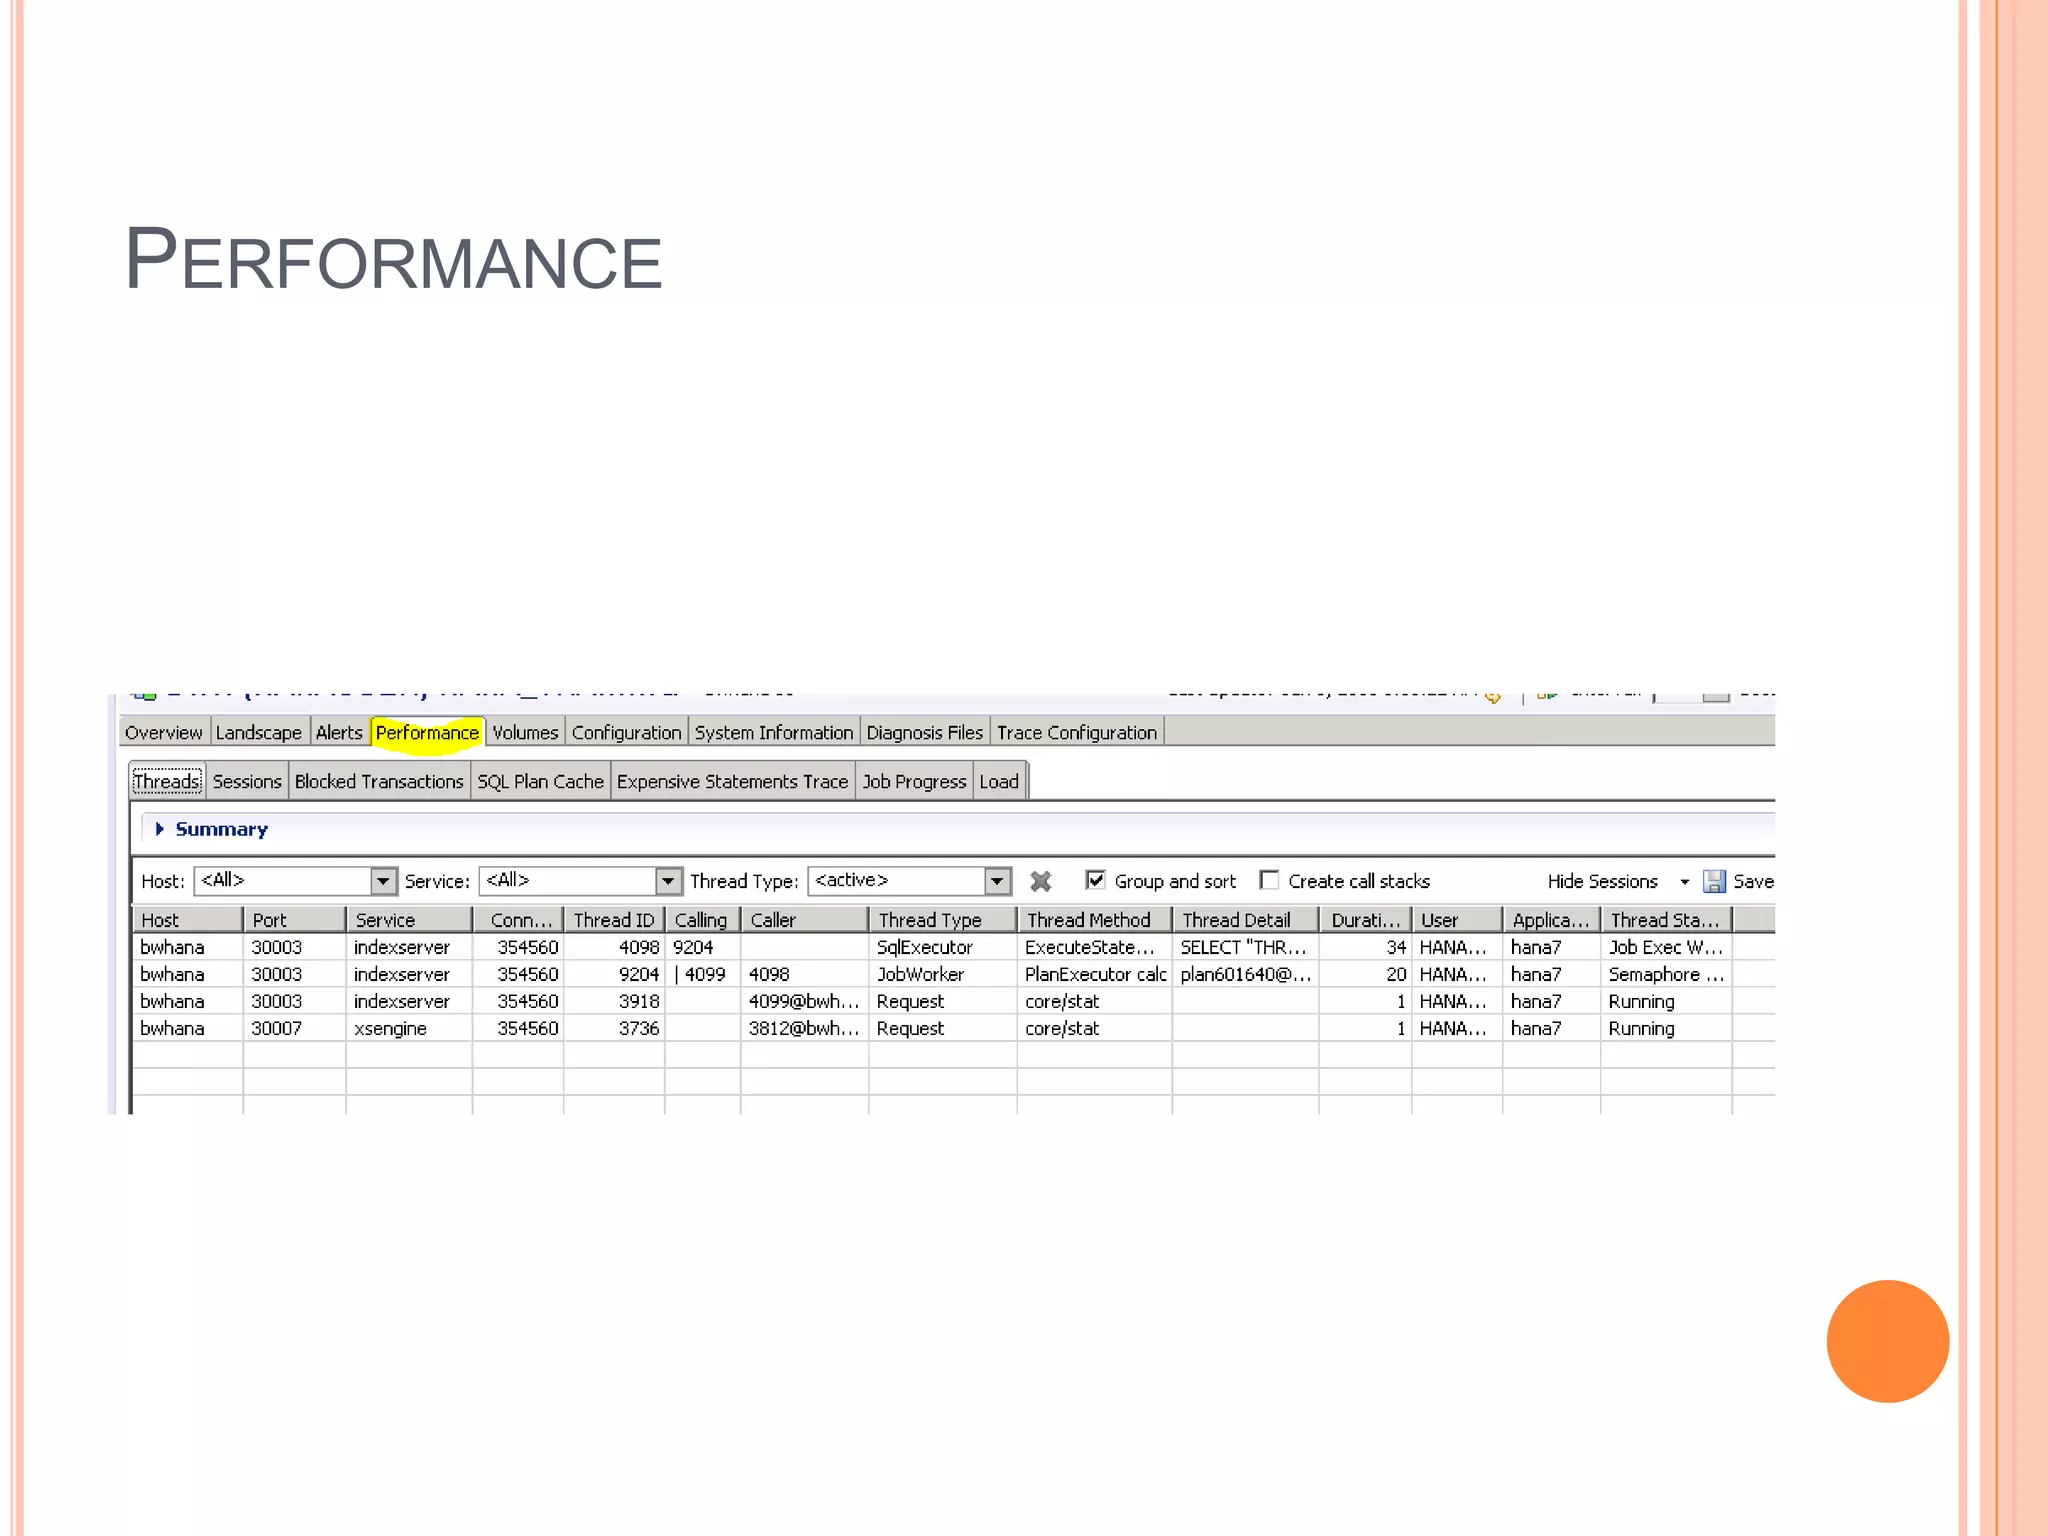
Task: Click the Durati... column header
Action: [x=1365, y=920]
